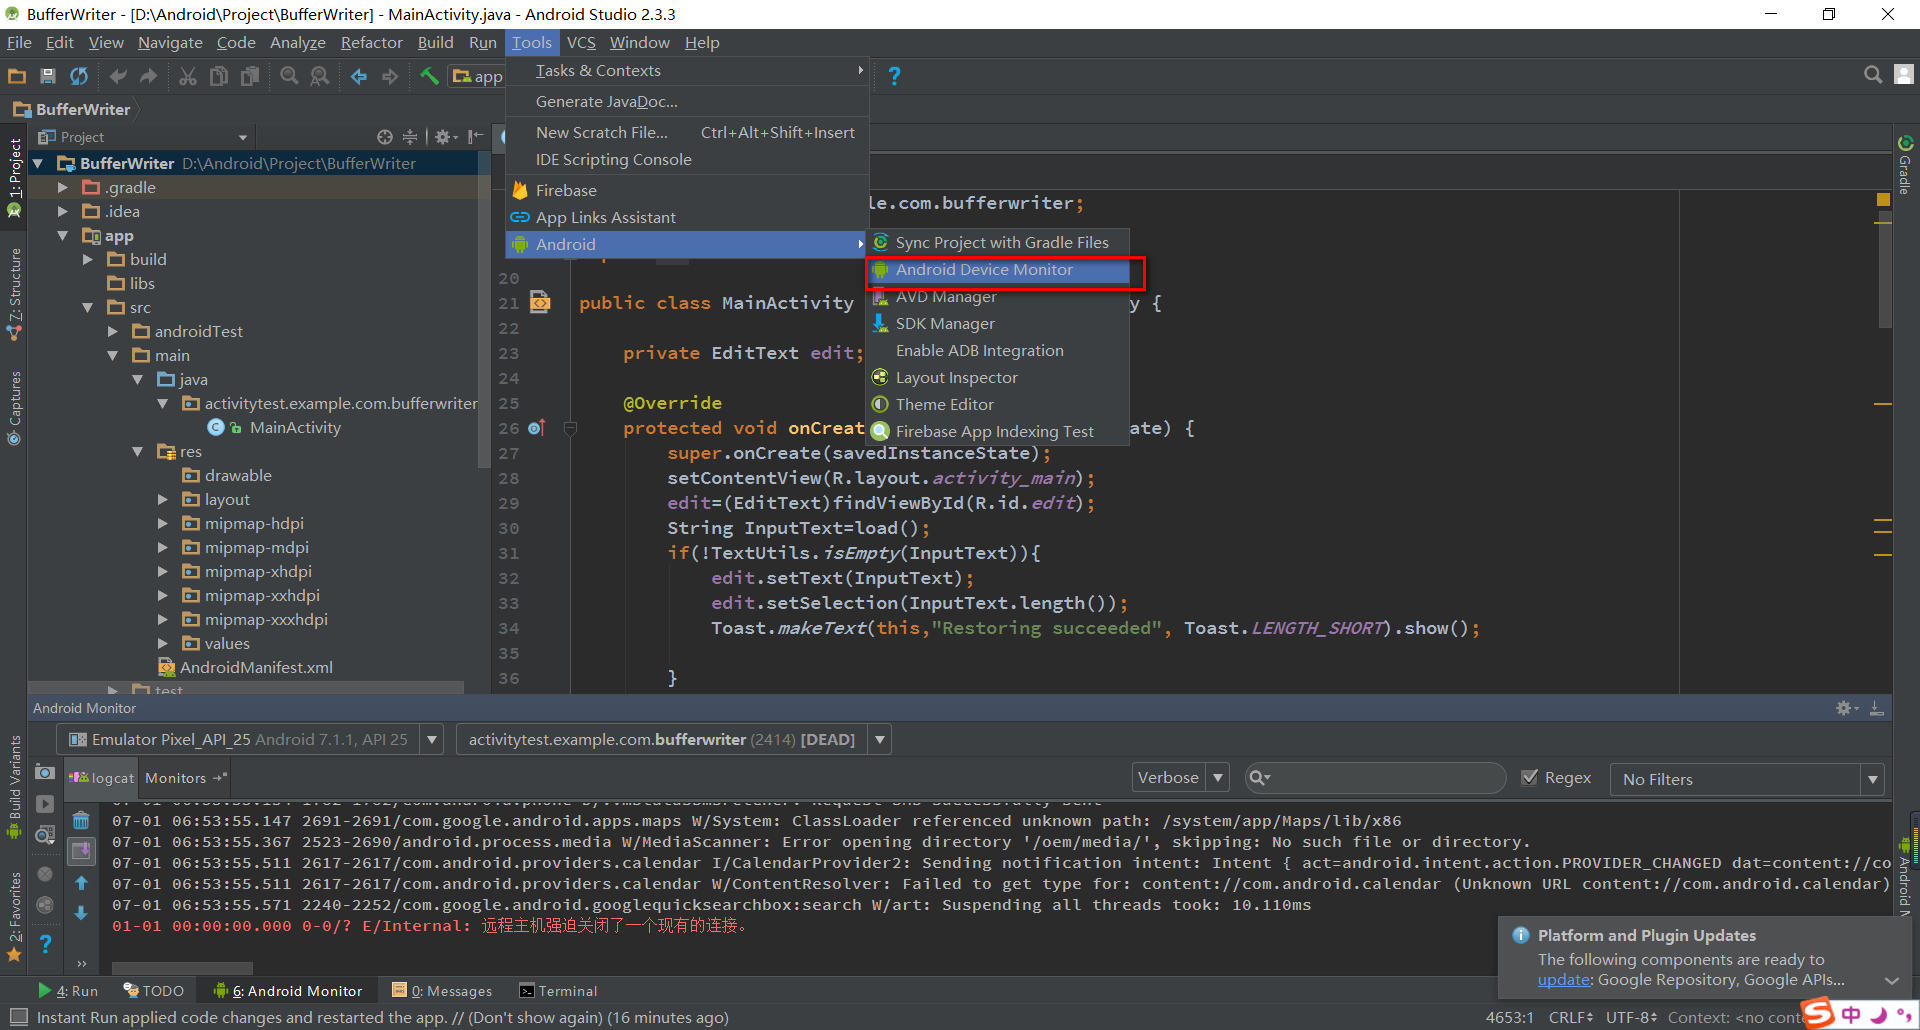Collapse the src folder node
This screenshot has width=1920, height=1030.
88,307
